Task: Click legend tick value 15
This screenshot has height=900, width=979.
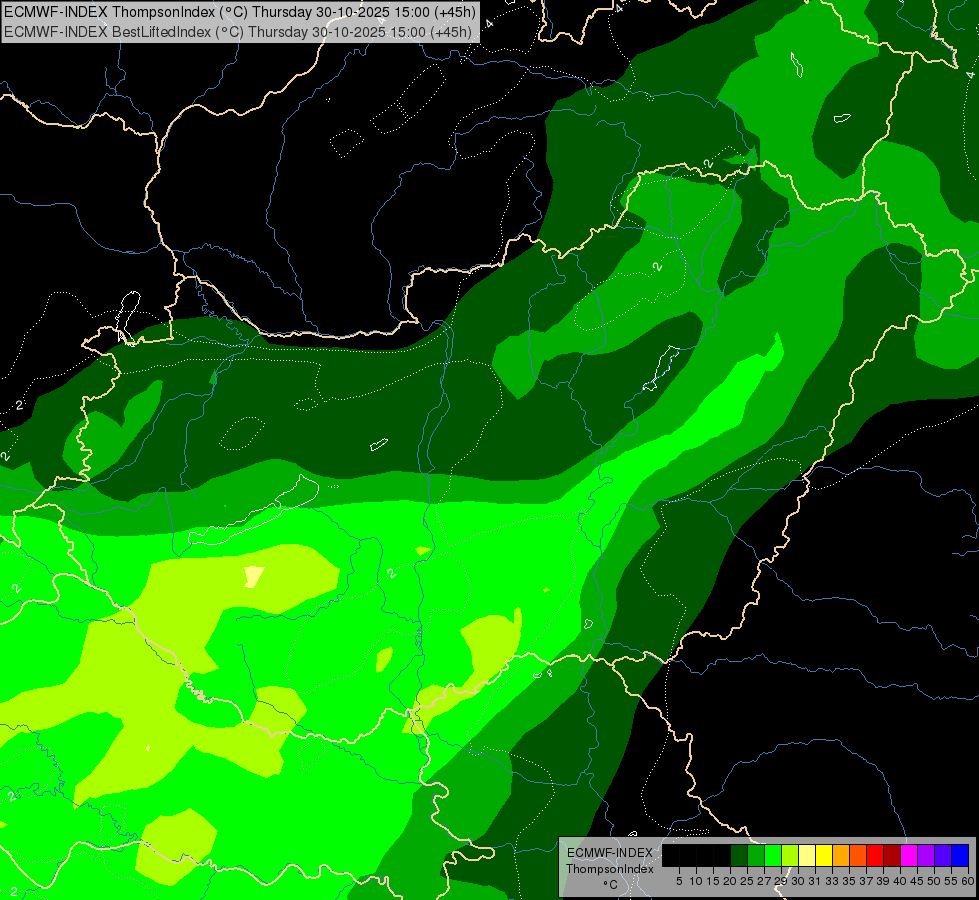Action: click(x=713, y=881)
